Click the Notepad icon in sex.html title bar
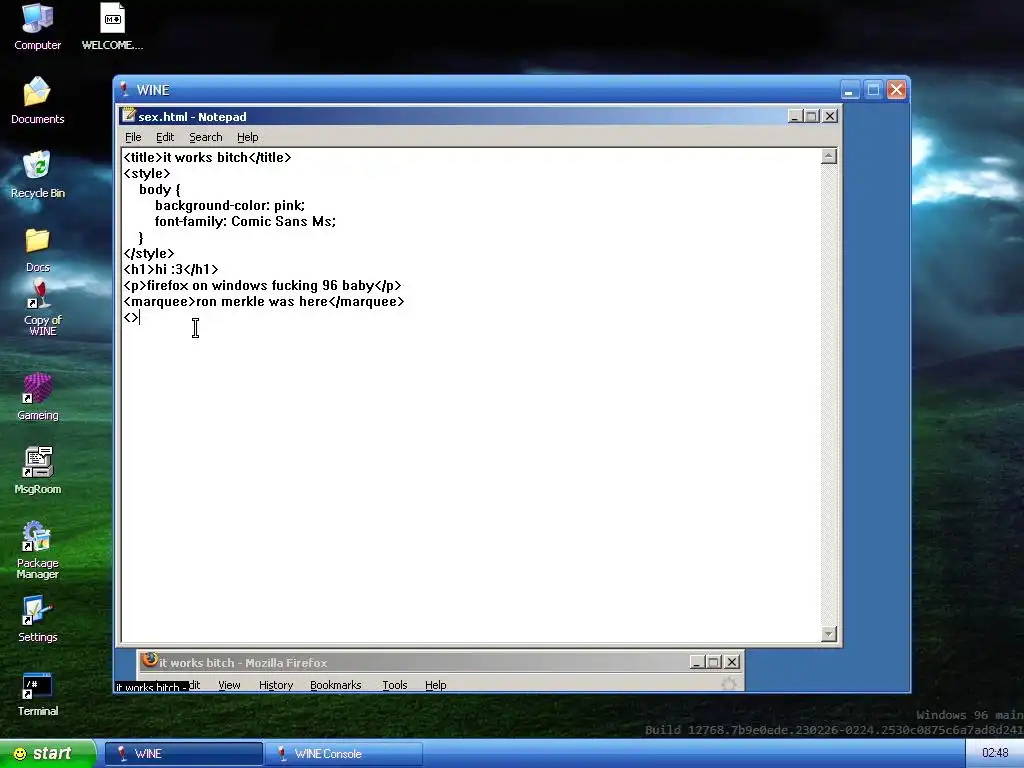 coord(129,116)
